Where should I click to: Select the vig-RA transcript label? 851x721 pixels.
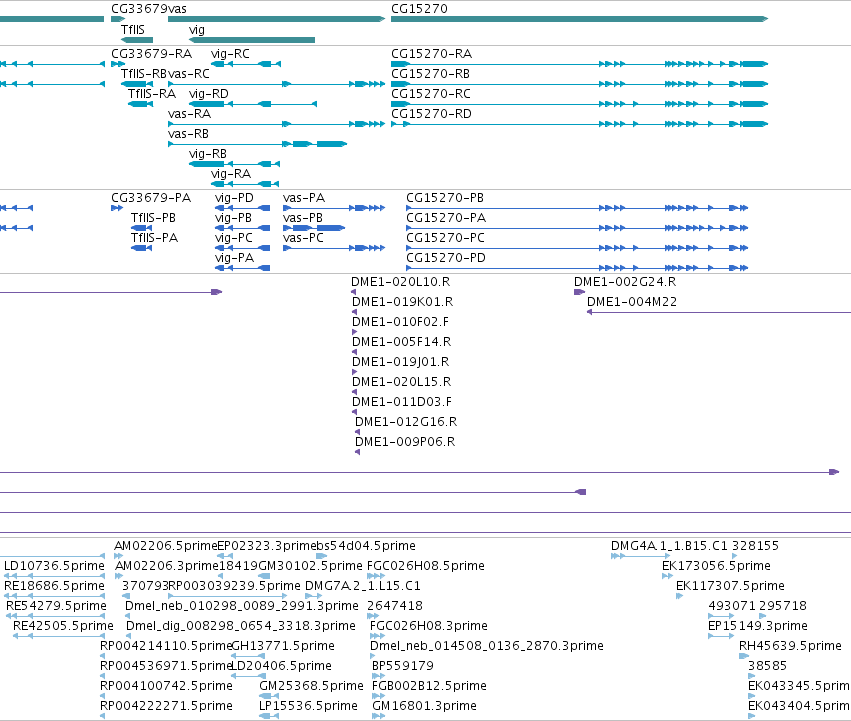coord(231,174)
